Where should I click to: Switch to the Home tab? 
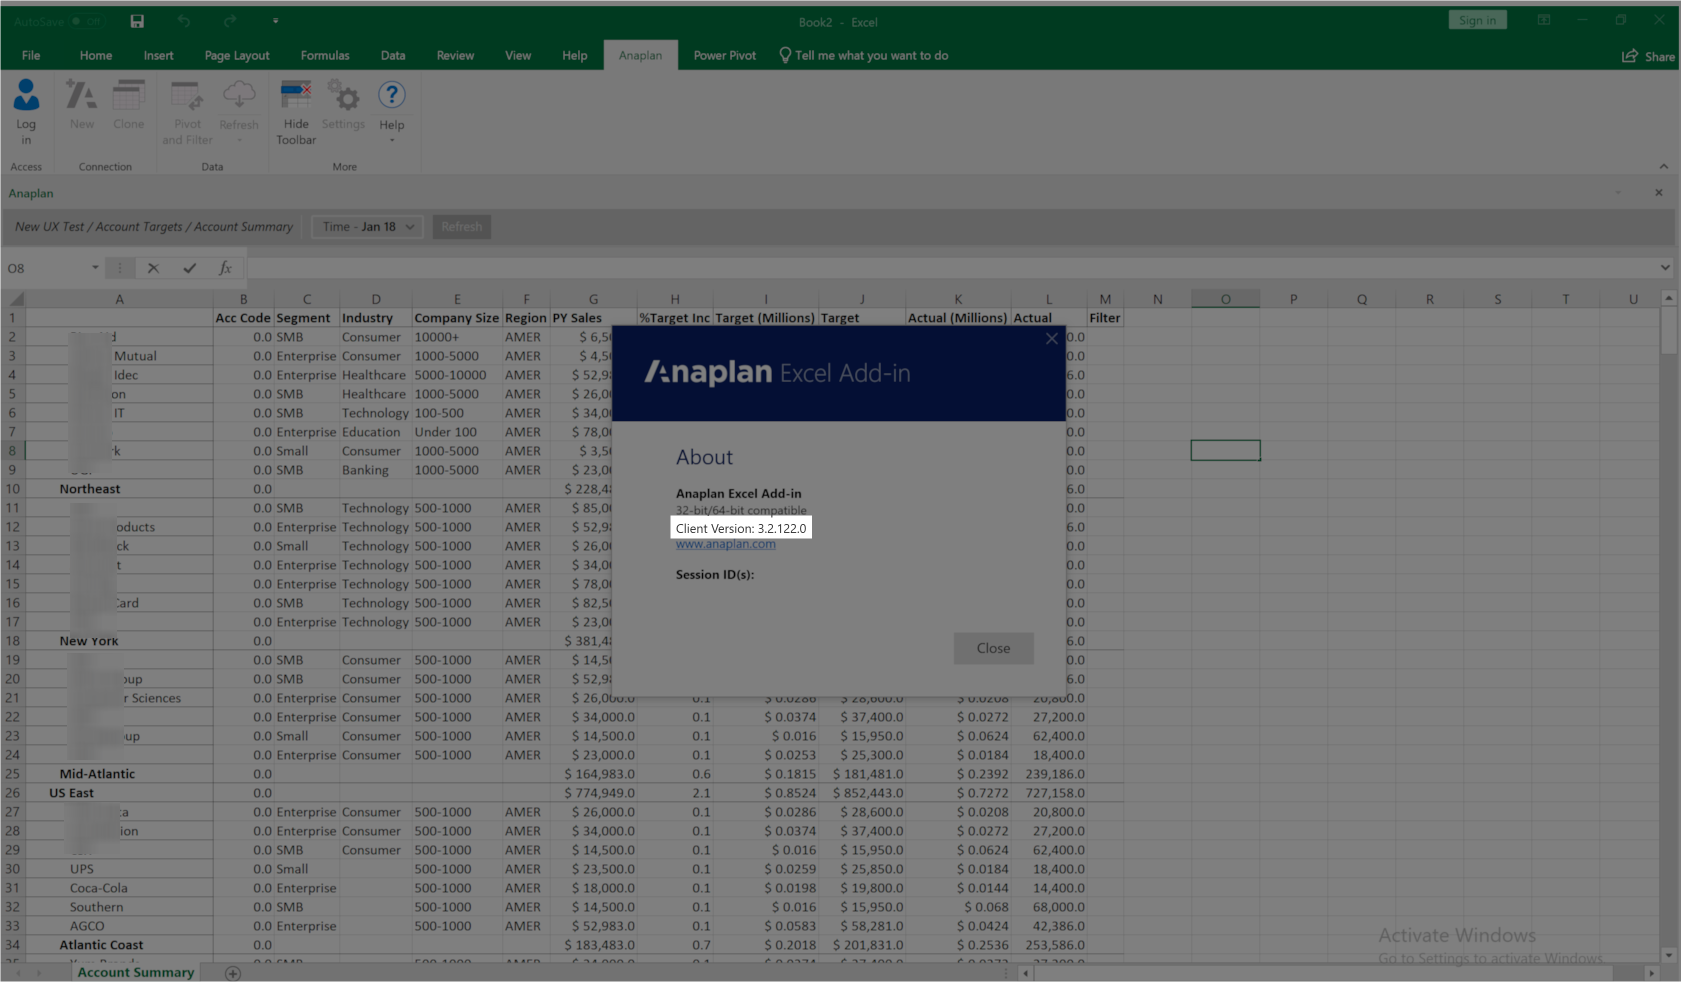[x=96, y=56]
